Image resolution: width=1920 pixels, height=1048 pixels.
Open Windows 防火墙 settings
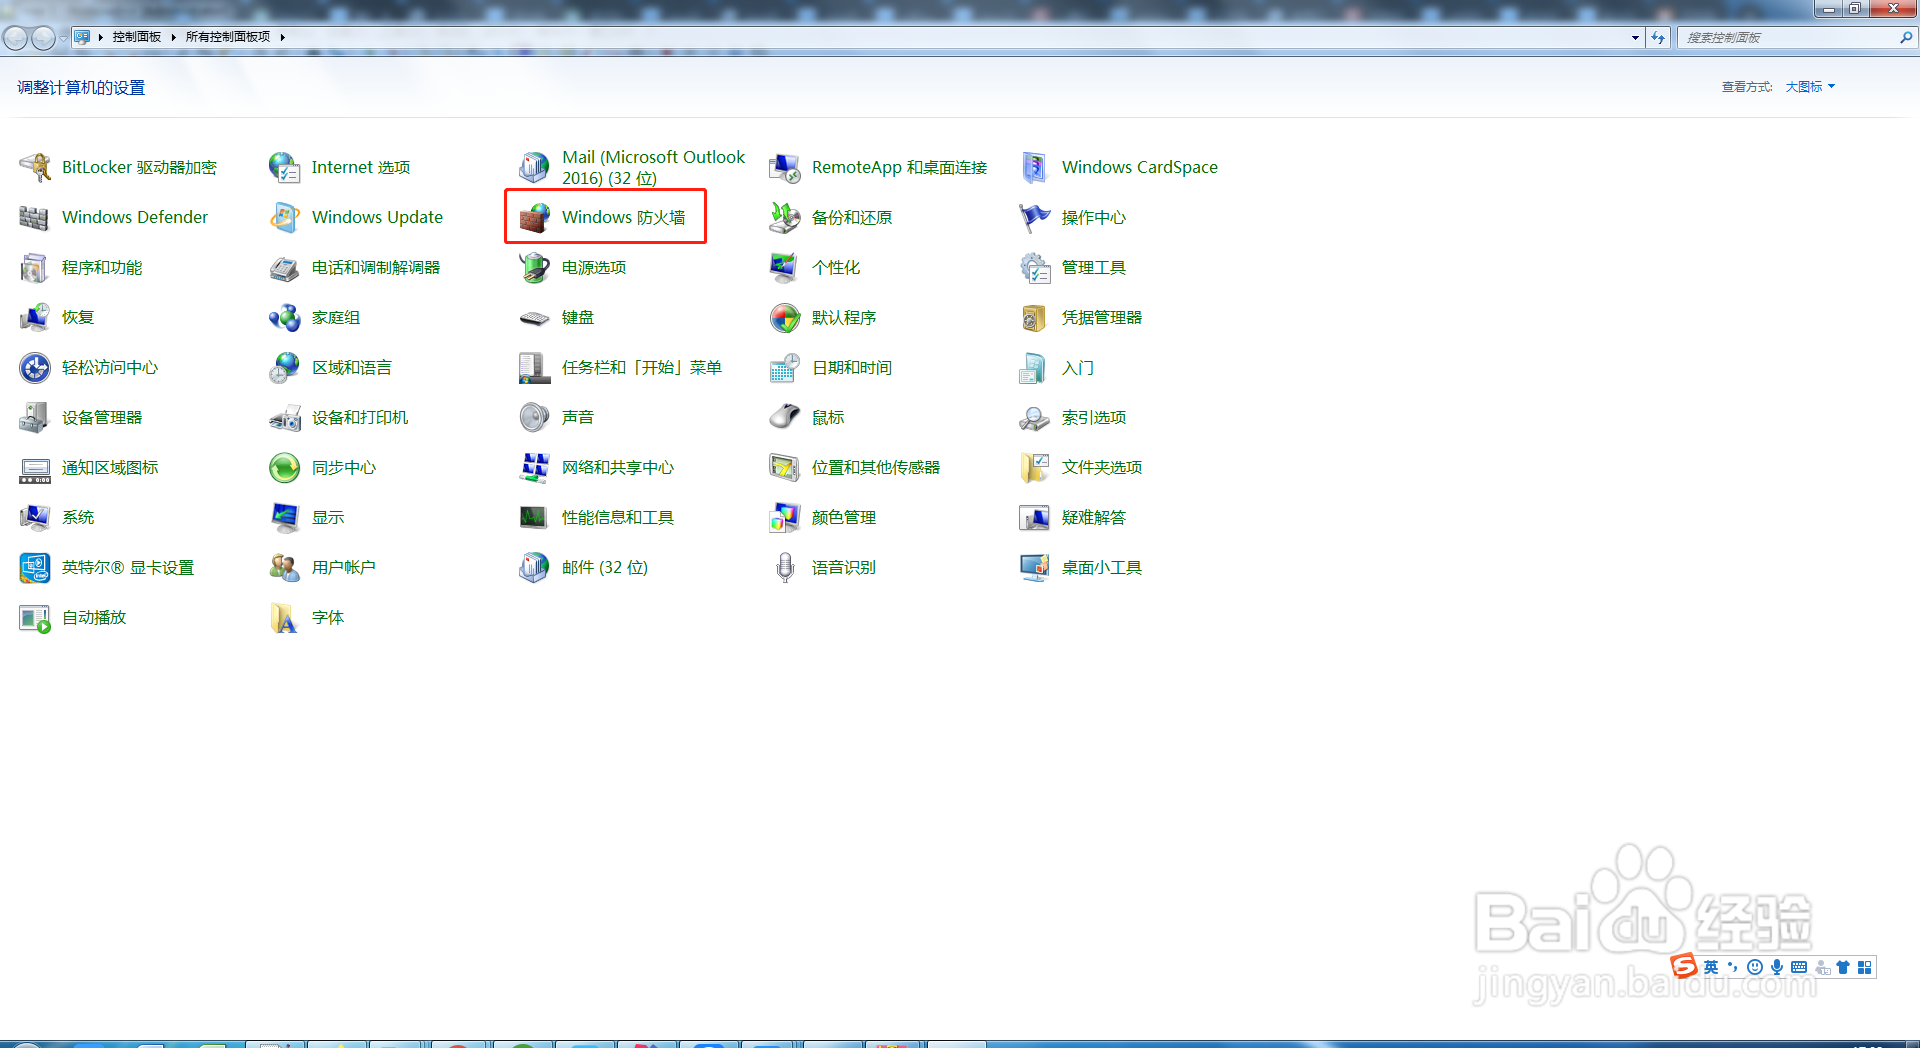pos(622,217)
